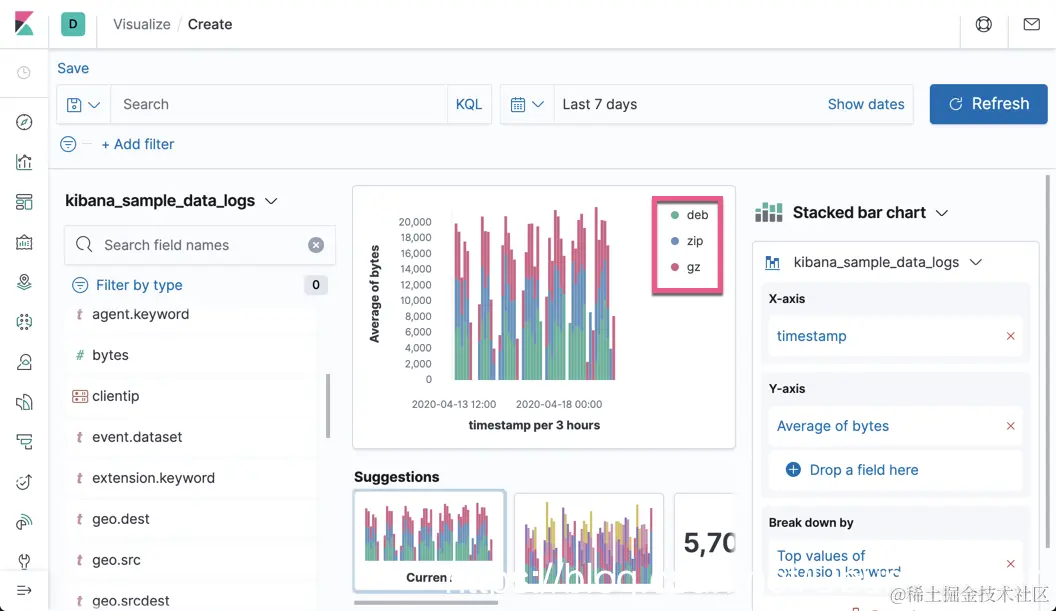This screenshot has width=1056, height=611.
Task: Open the Discover compass icon in sidebar
Action: [24, 122]
